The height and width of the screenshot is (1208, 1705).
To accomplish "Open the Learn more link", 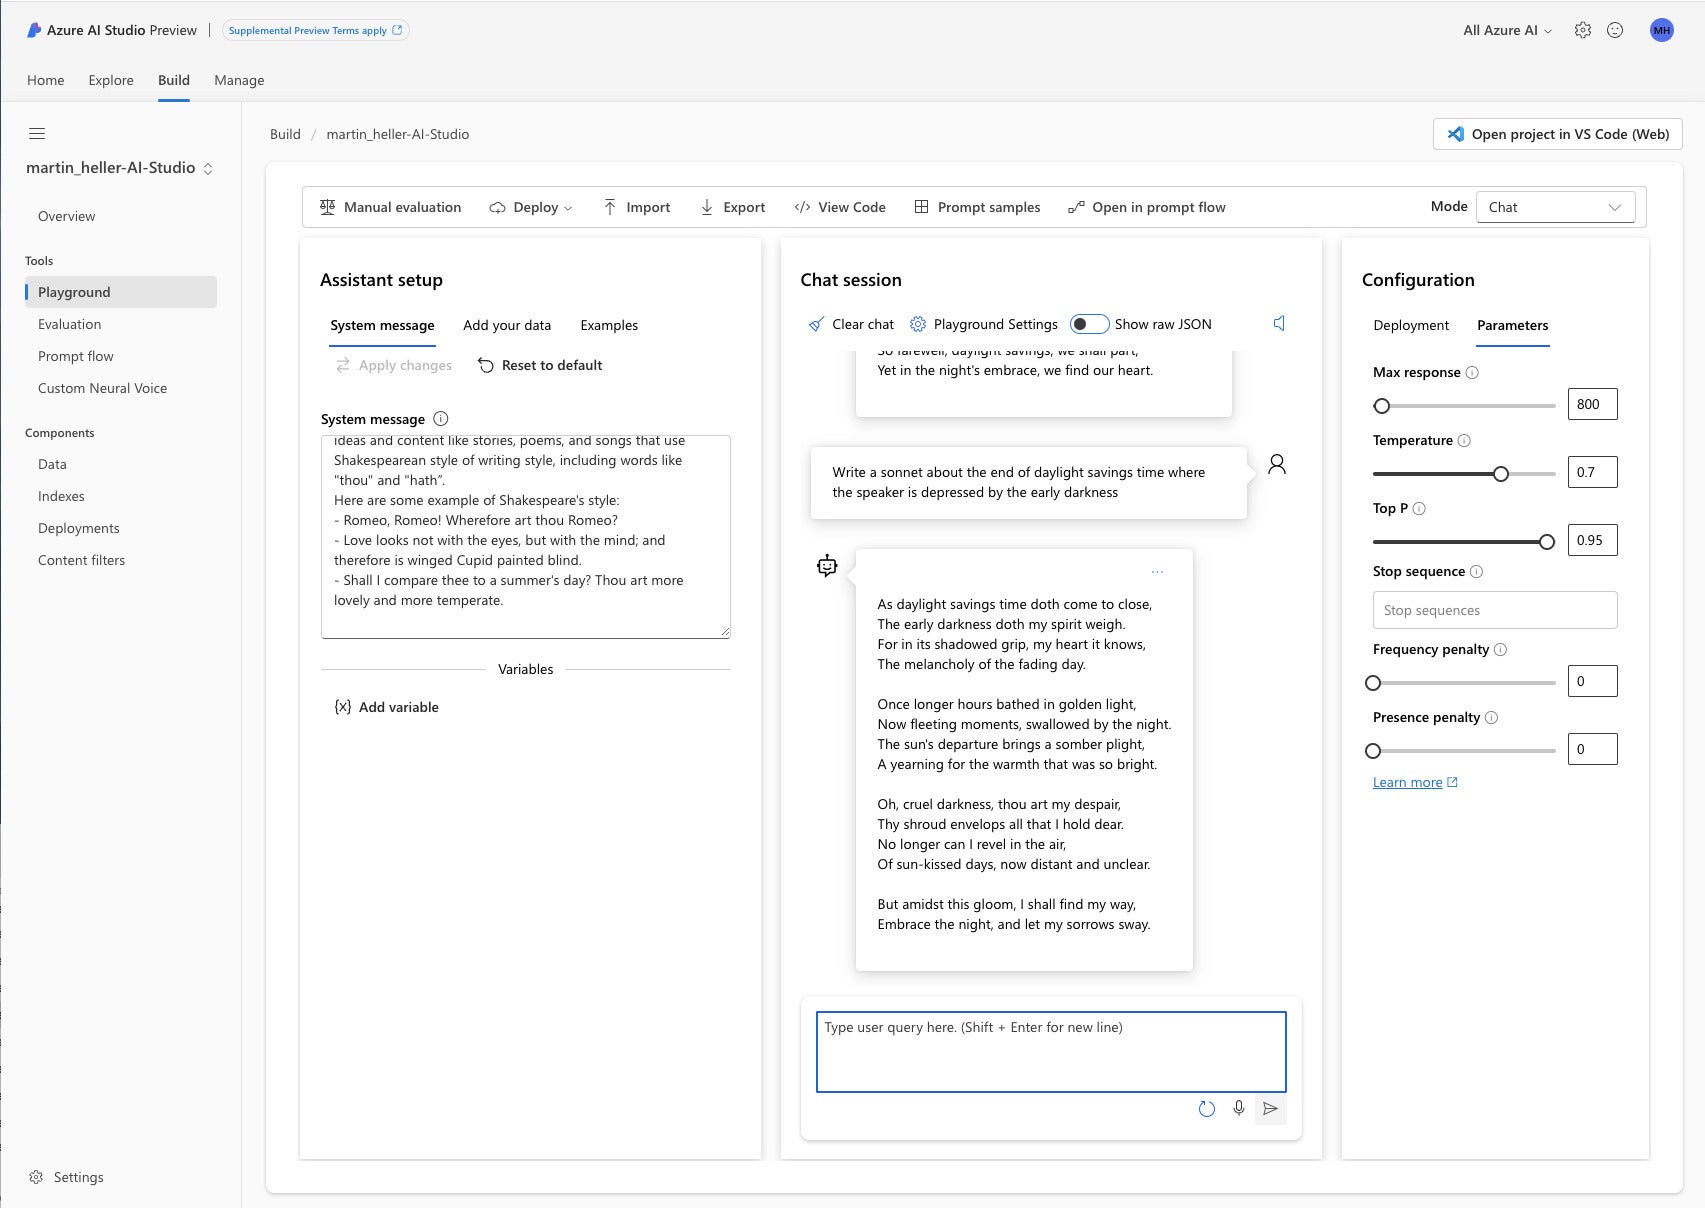I will point(1415,782).
